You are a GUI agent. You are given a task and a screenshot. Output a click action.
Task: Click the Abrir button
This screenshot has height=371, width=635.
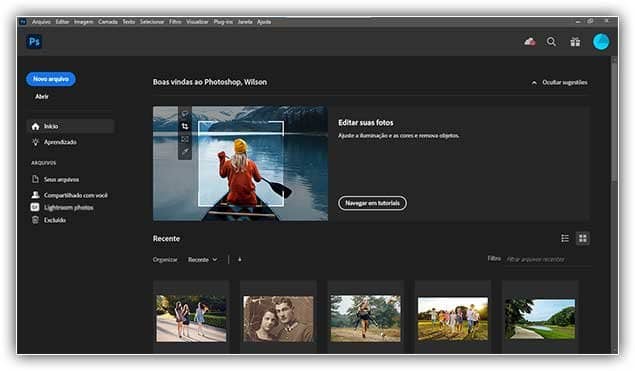(x=42, y=96)
